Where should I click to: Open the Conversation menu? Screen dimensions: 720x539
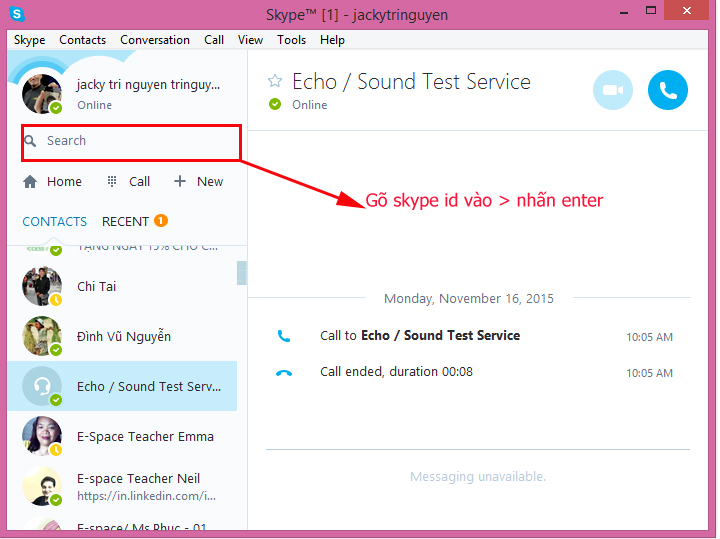(154, 40)
